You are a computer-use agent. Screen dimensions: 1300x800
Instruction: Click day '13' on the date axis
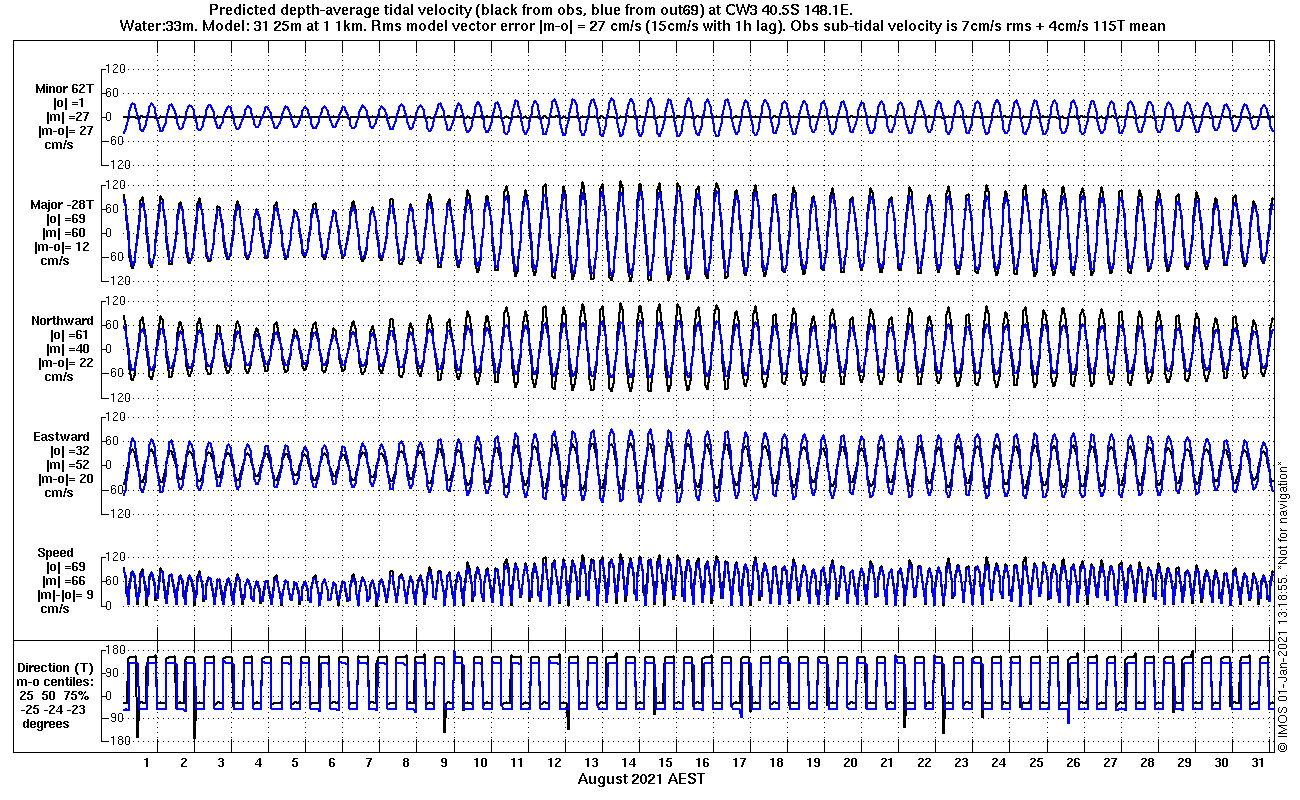point(590,762)
